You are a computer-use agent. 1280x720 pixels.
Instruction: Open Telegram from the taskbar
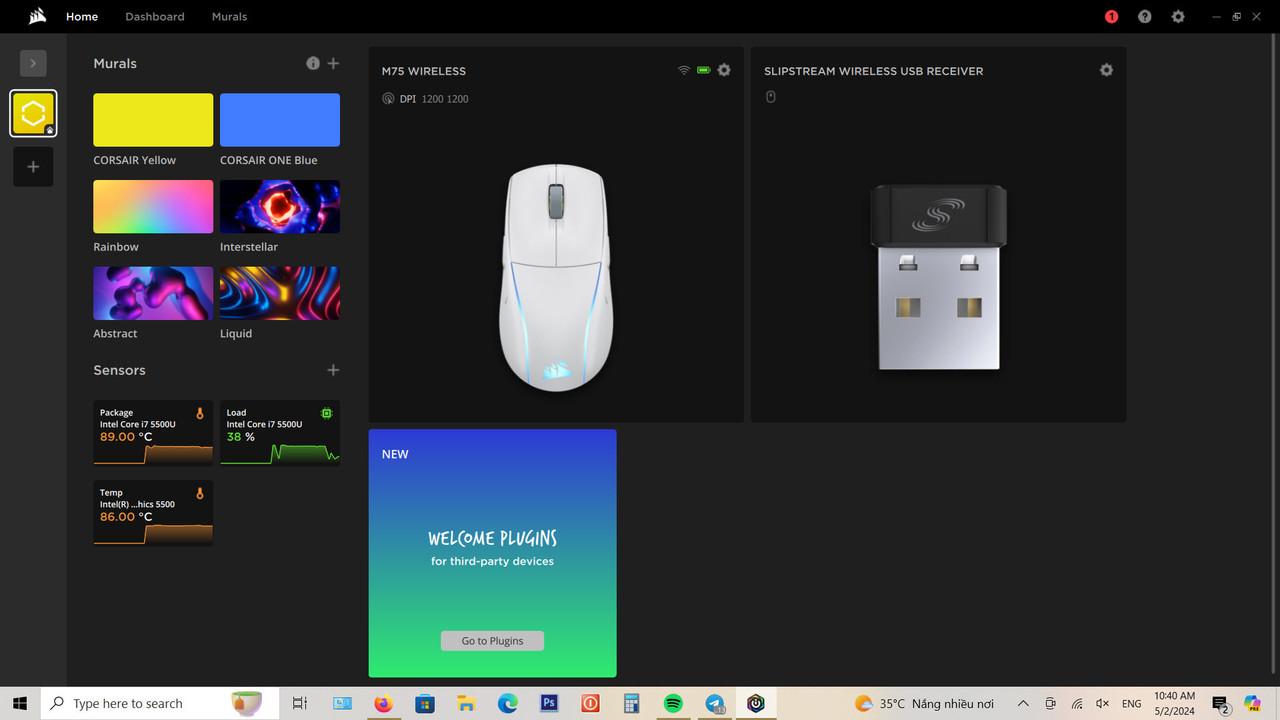tap(715, 703)
